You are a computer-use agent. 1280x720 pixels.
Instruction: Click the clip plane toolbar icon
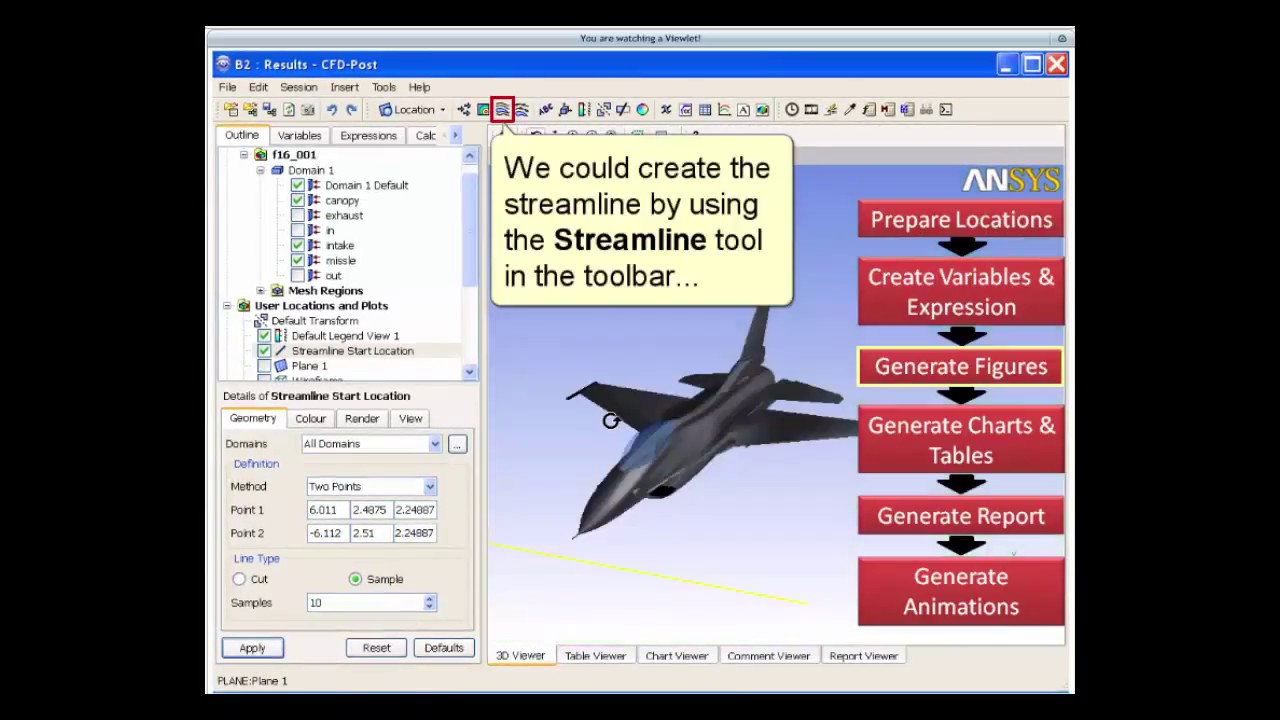click(623, 110)
